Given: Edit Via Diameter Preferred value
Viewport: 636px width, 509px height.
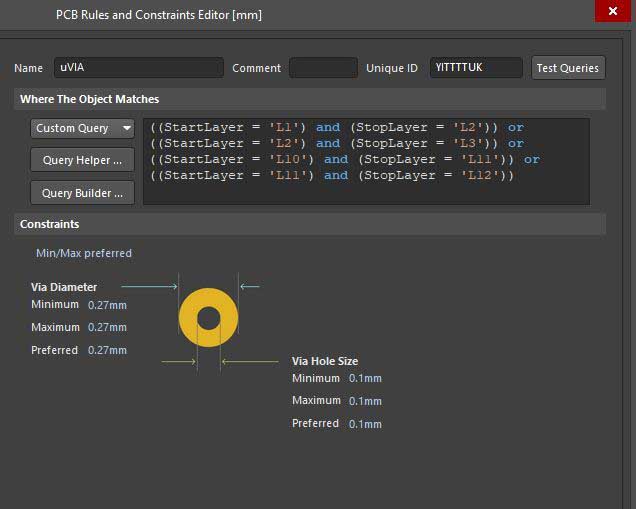Looking at the screenshot, I should [x=107, y=351].
